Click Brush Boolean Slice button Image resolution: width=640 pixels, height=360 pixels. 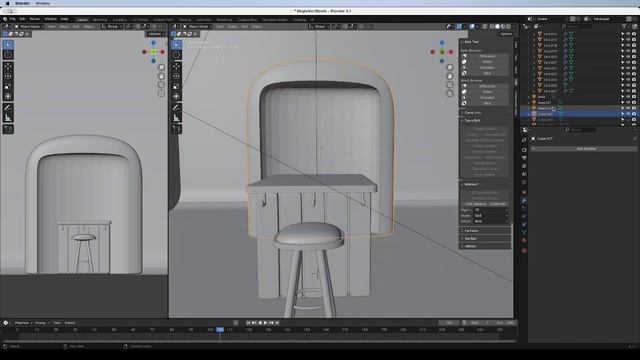coord(487,104)
